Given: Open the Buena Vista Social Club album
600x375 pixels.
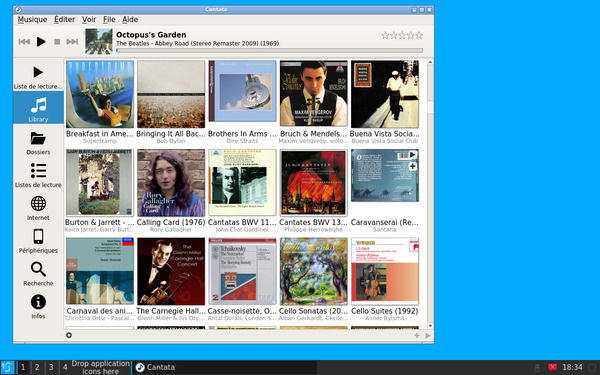Looking at the screenshot, I should (385, 94).
